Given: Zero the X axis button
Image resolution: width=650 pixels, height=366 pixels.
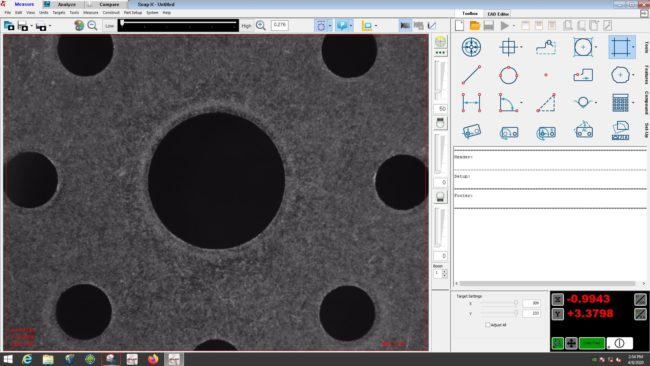Looking at the screenshot, I should click(x=558, y=299).
